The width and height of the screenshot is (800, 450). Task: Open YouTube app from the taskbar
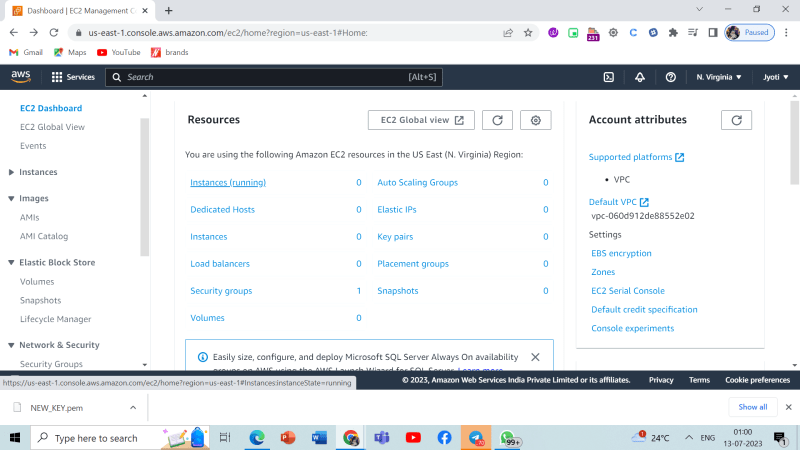point(413,438)
